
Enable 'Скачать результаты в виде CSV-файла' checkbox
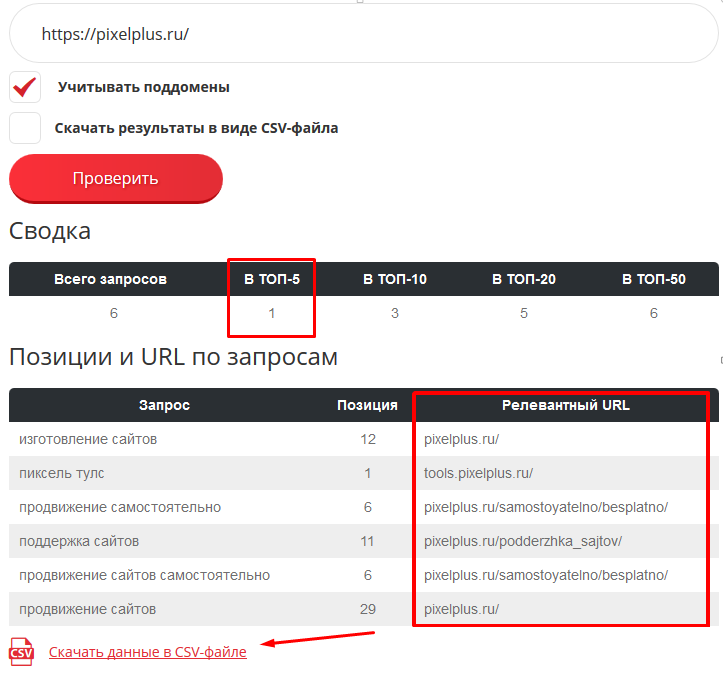click(x=25, y=128)
